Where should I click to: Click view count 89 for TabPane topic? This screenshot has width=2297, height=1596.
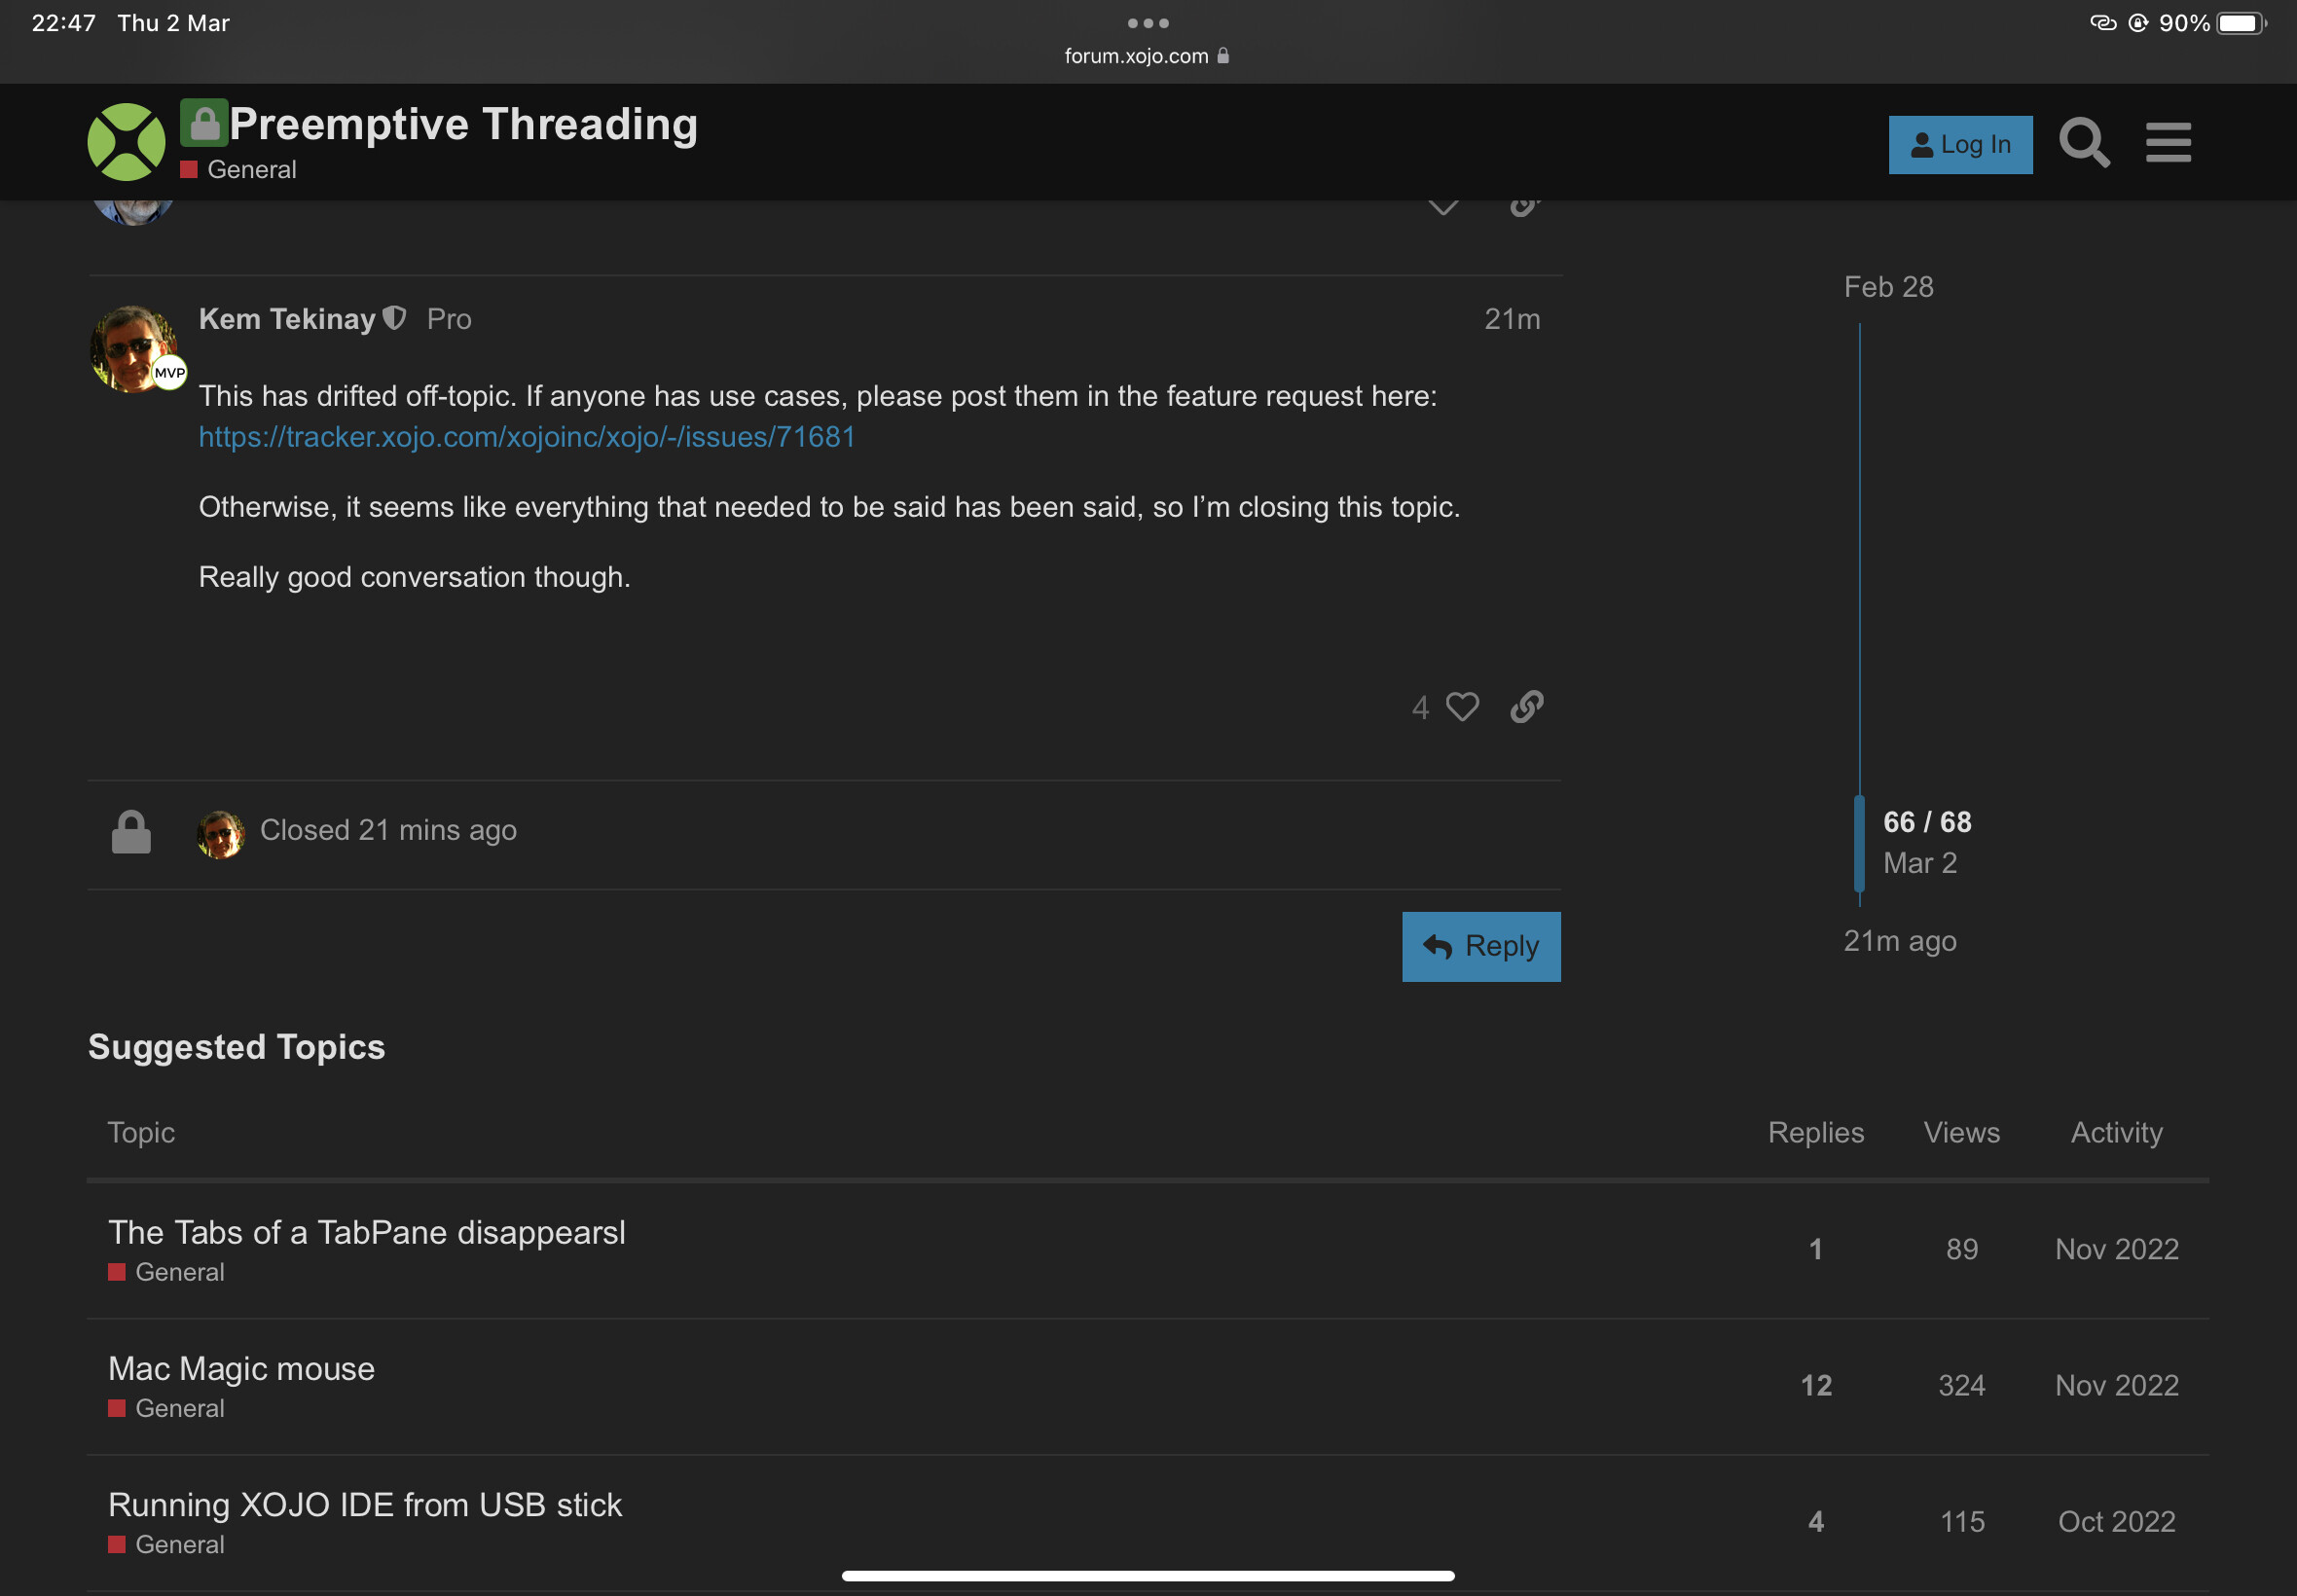pos(1962,1249)
